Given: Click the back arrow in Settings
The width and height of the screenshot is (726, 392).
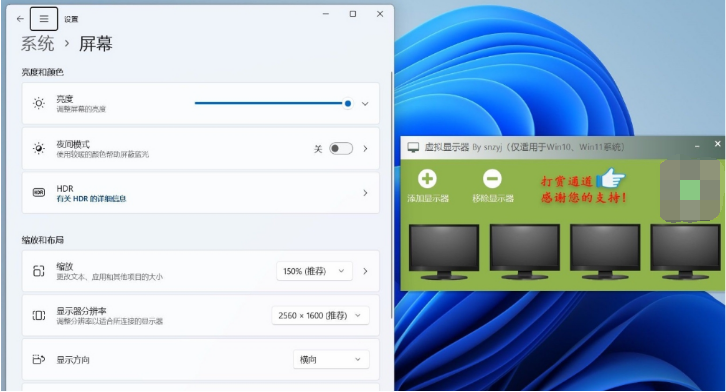Looking at the screenshot, I should pyautogui.click(x=20, y=19).
